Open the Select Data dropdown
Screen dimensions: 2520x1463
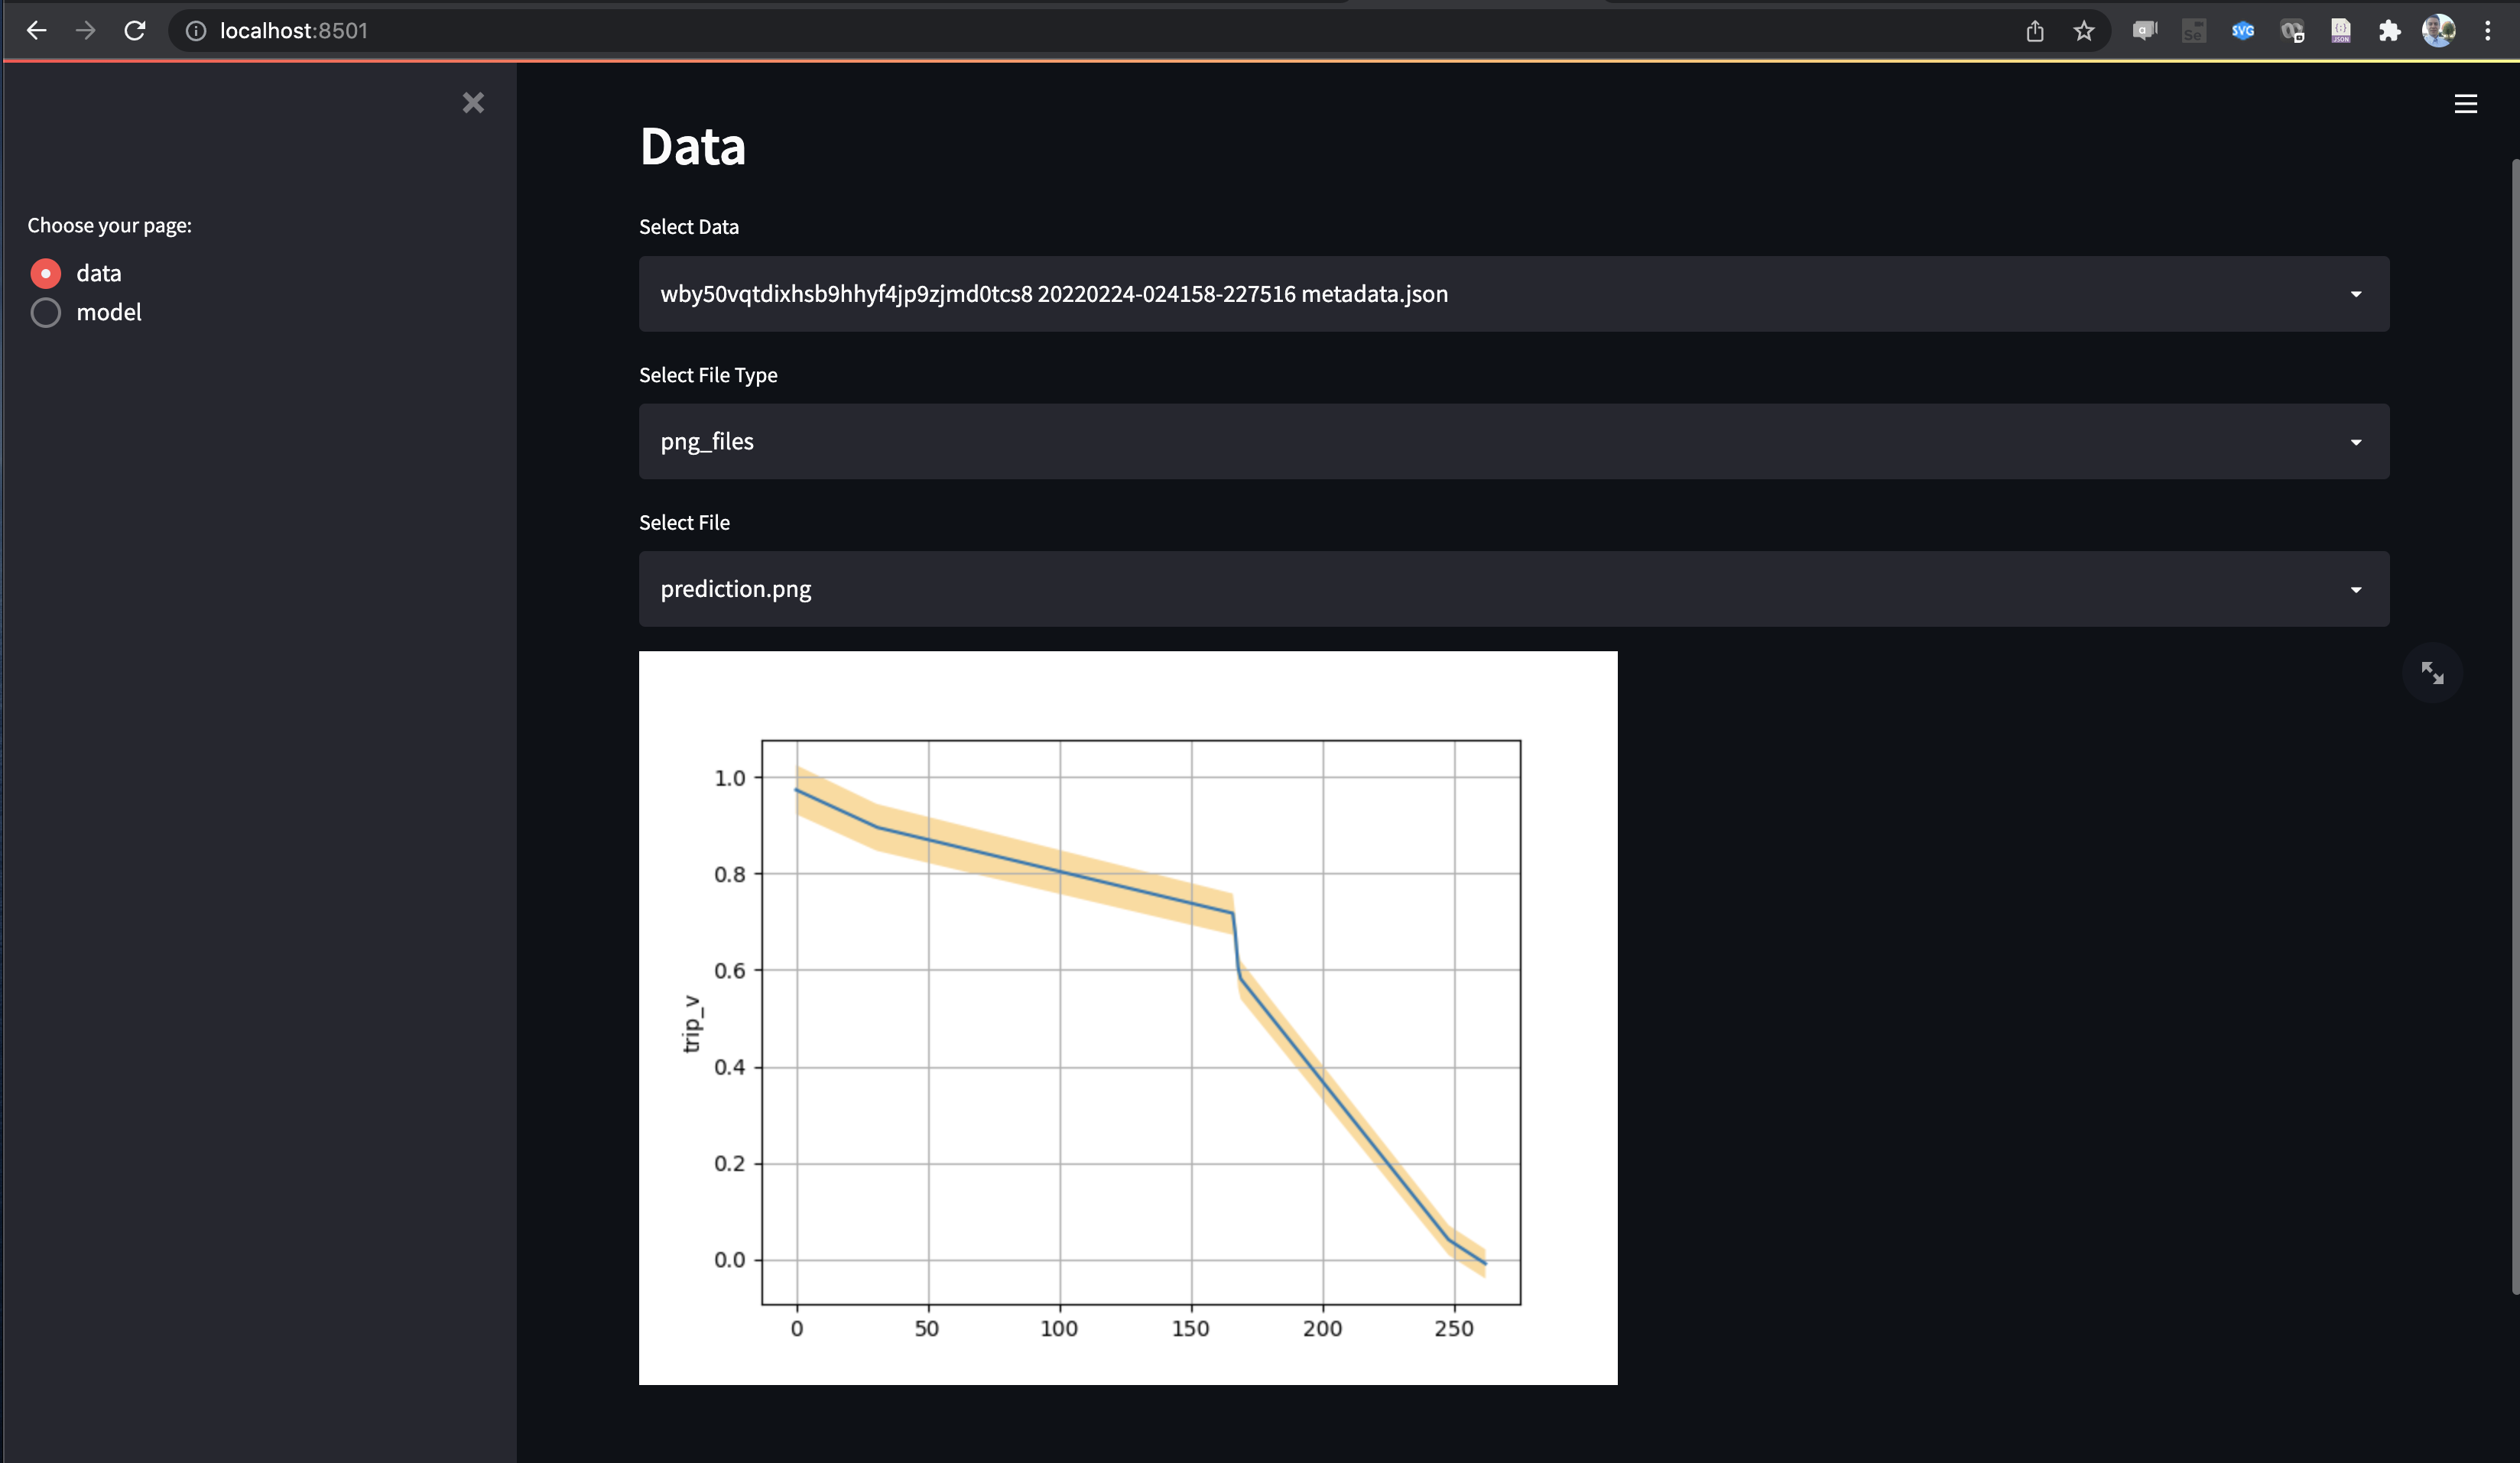pyautogui.click(x=1514, y=294)
